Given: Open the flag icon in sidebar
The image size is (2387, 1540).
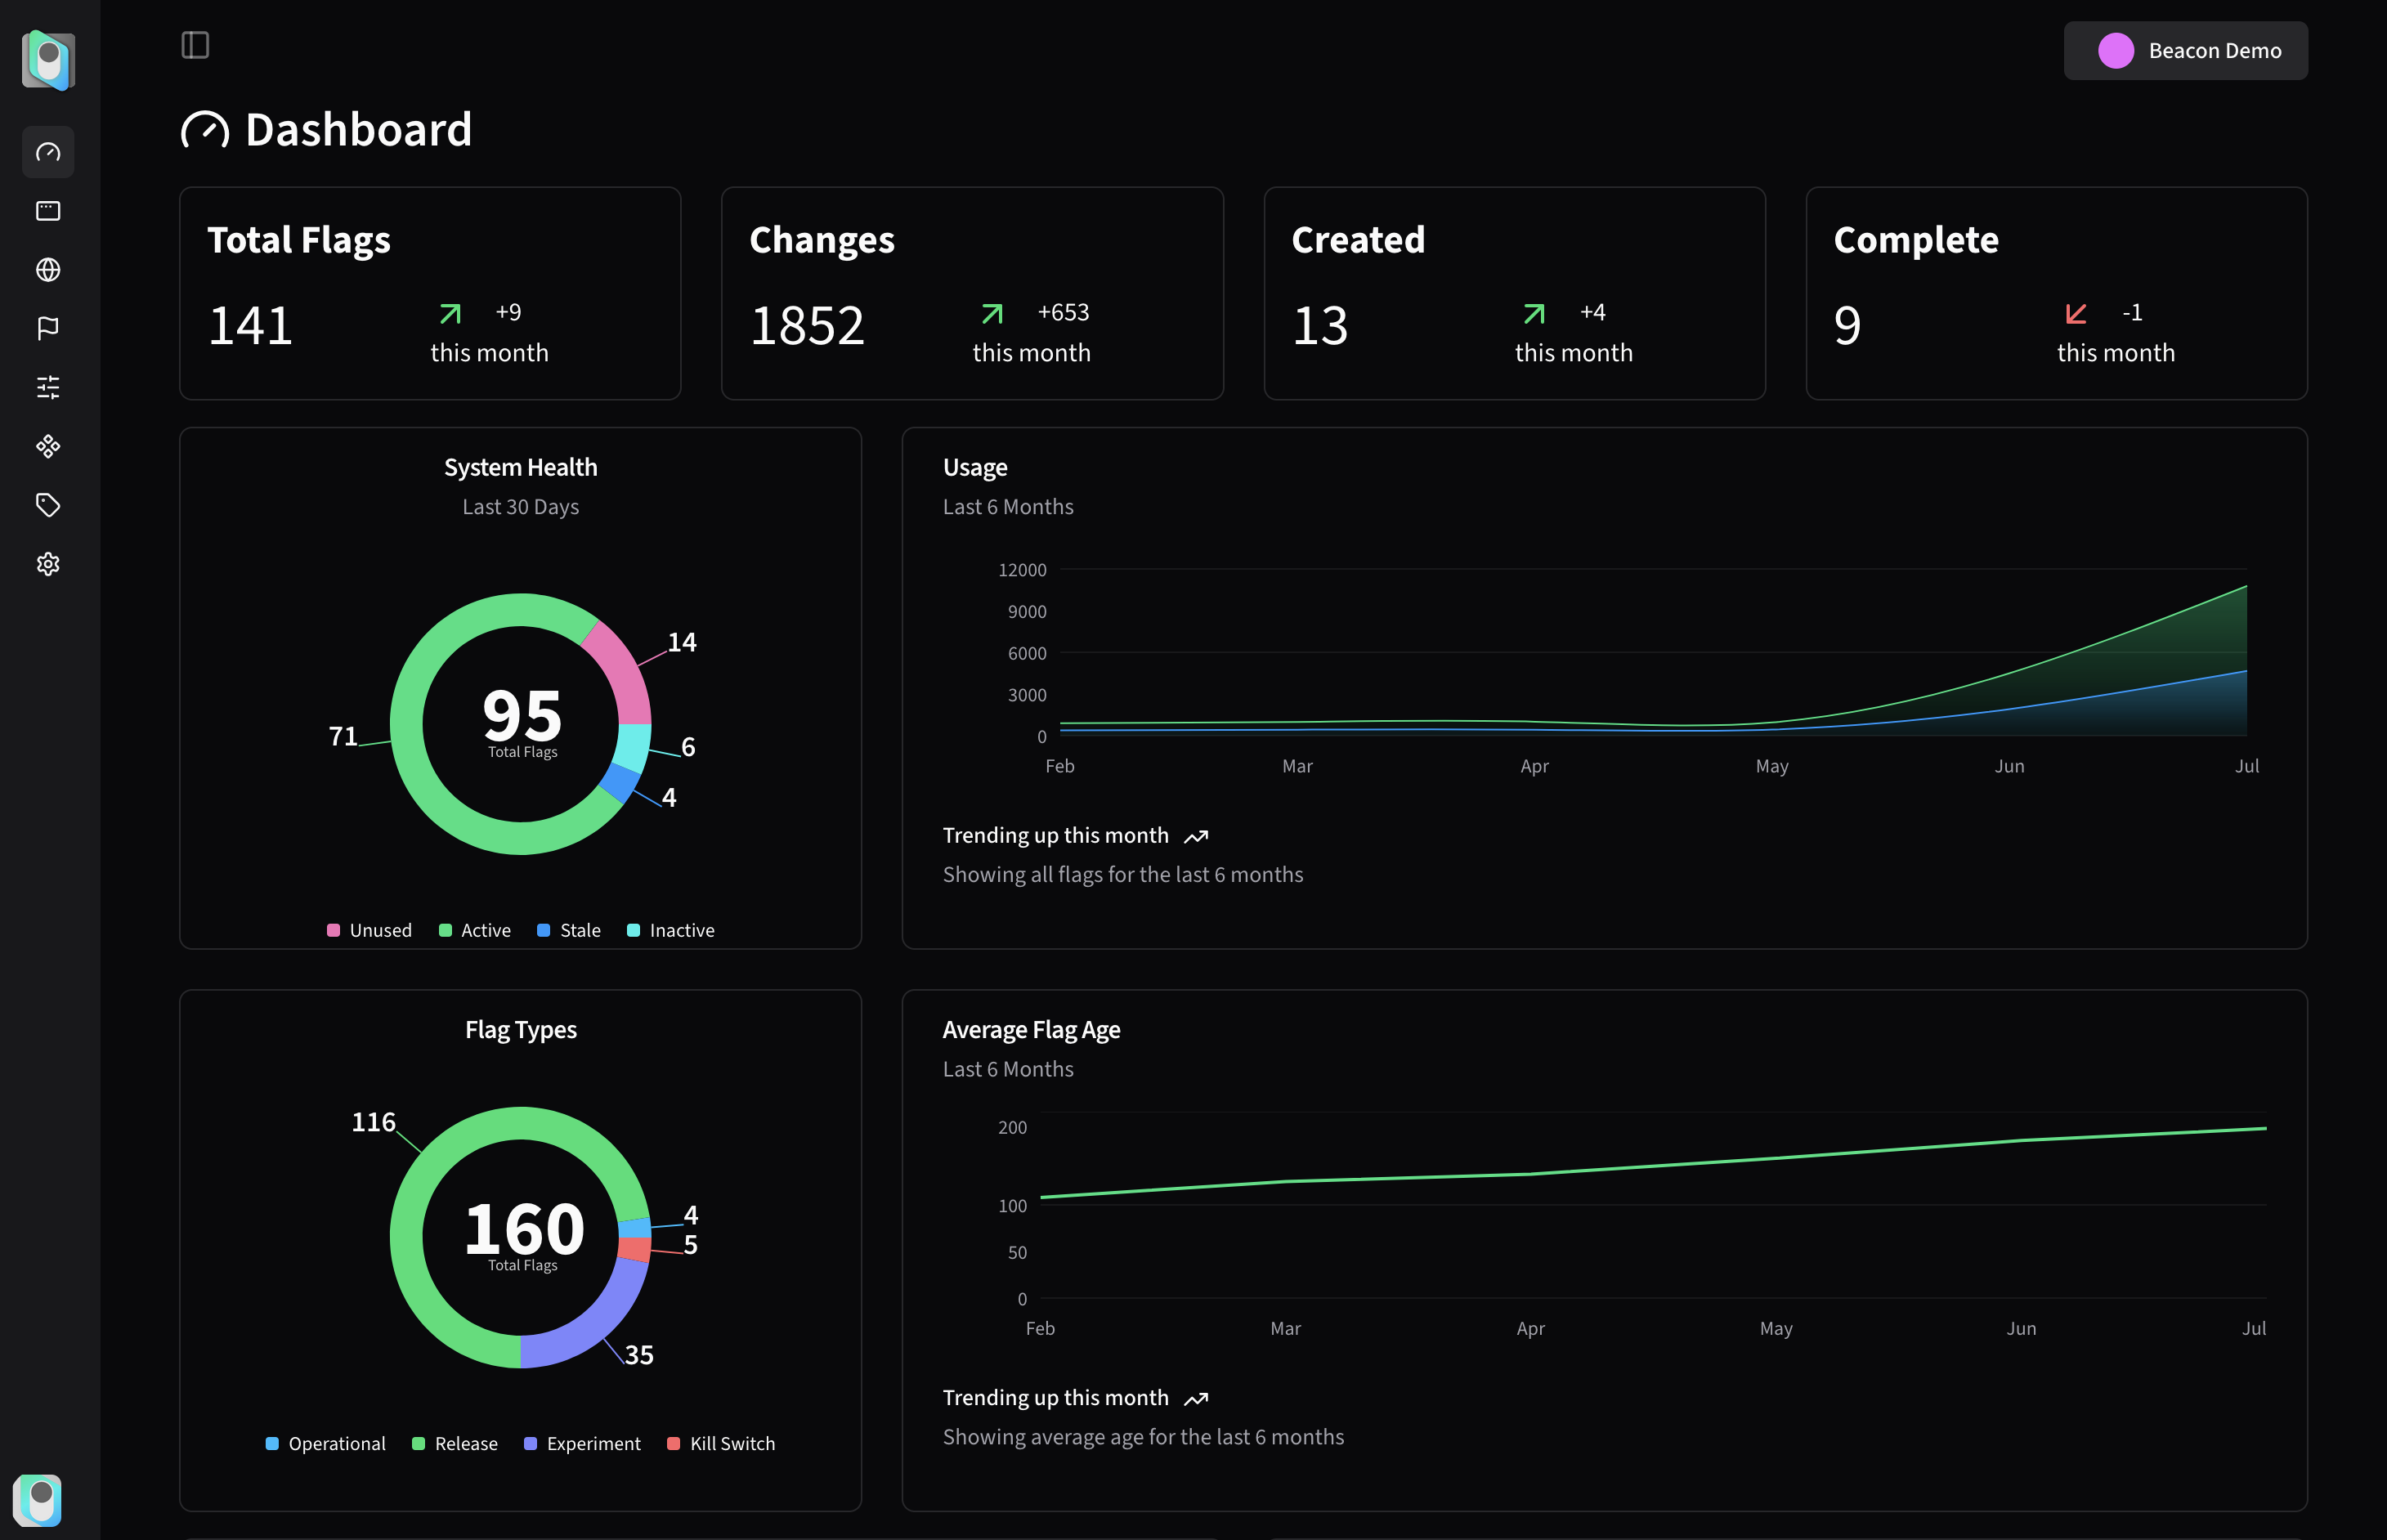Looking at the screenshot, I should coord(48,328).
